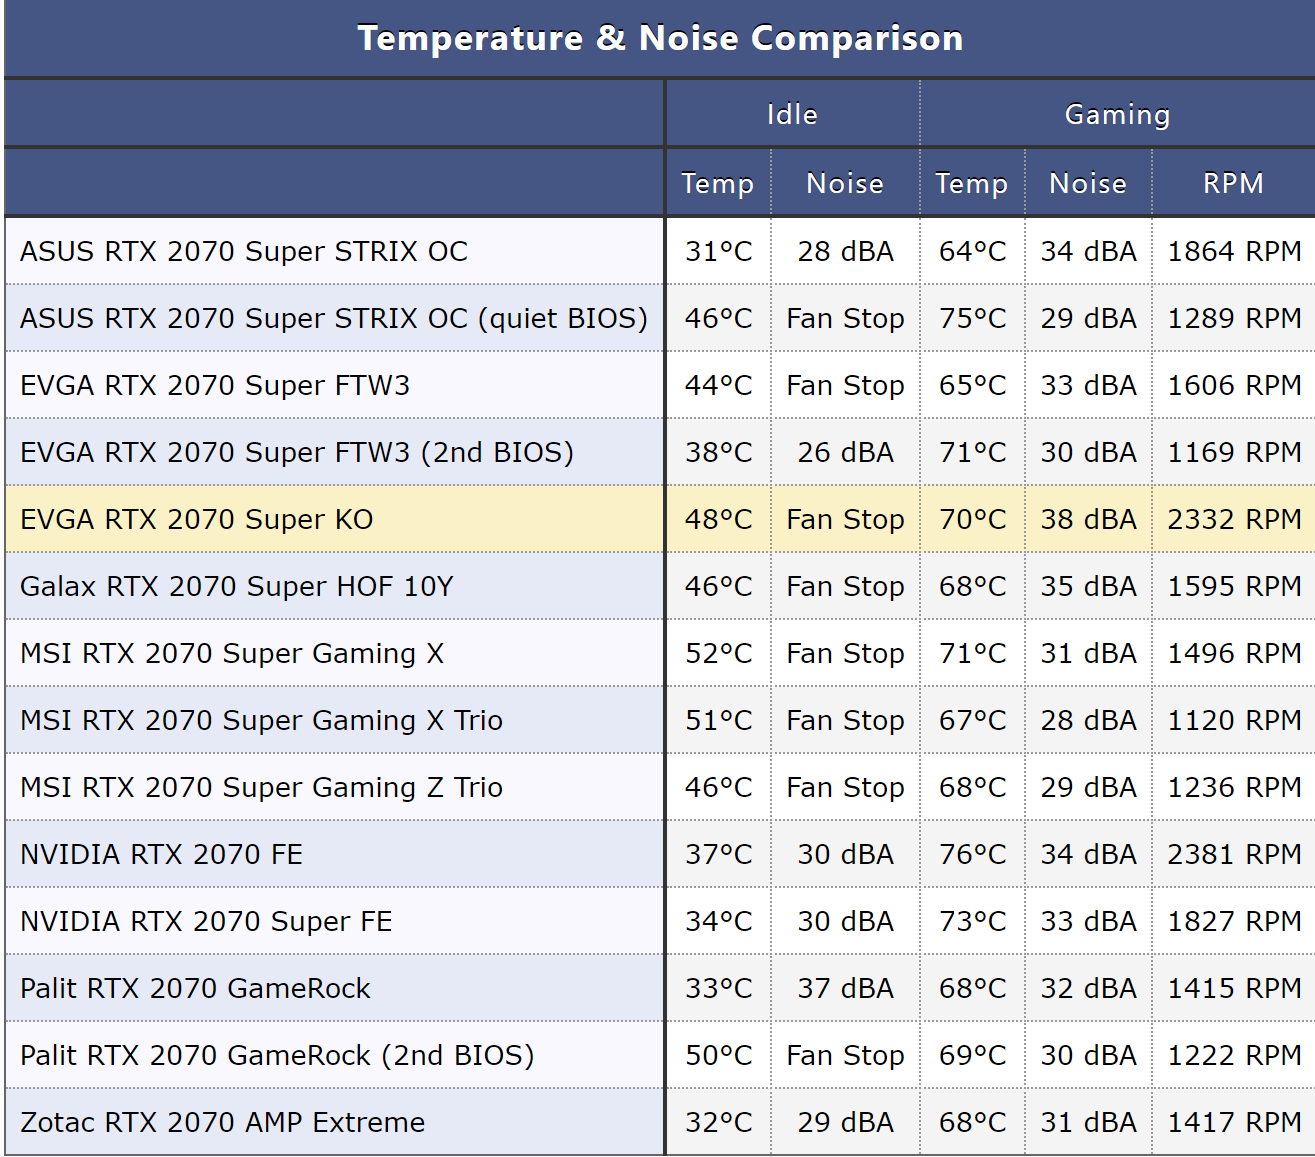The image size is (1315, 1157).
Task: Click the EVGA RTX 2070 Super FTW3 name
Action: tap(215, 385)
